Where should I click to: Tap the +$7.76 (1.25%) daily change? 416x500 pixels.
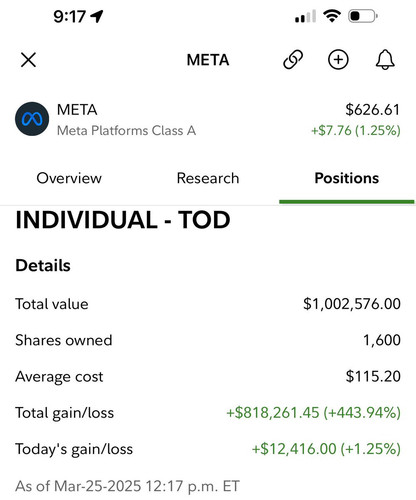[x=356, y=130]
